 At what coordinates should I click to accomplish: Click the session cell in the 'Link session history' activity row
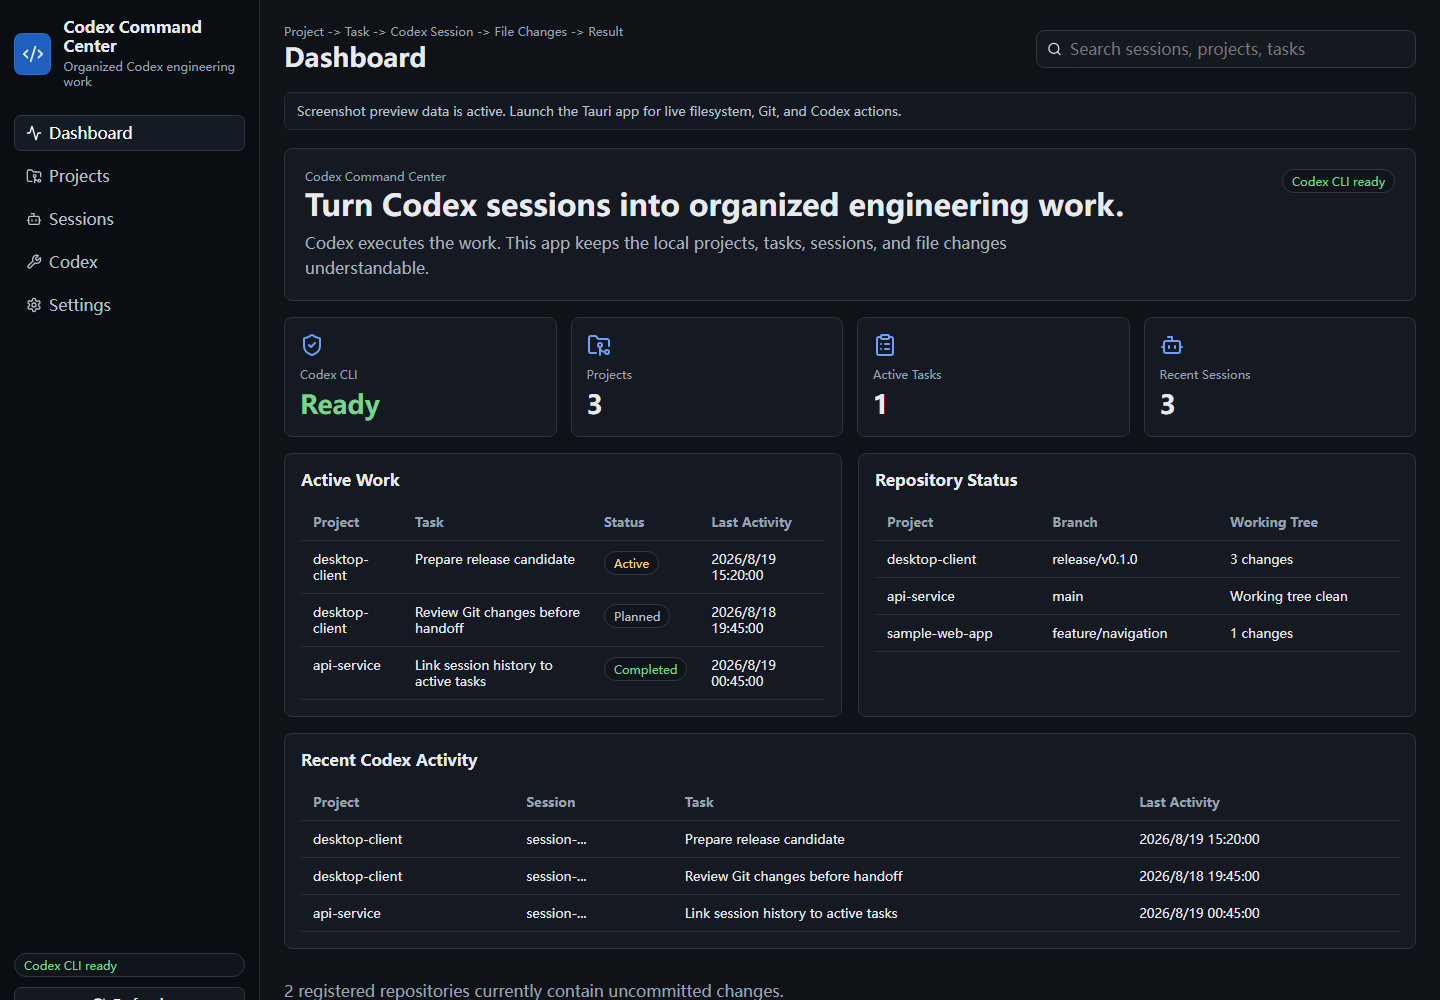pyautogui.click(x=556, y=913)
